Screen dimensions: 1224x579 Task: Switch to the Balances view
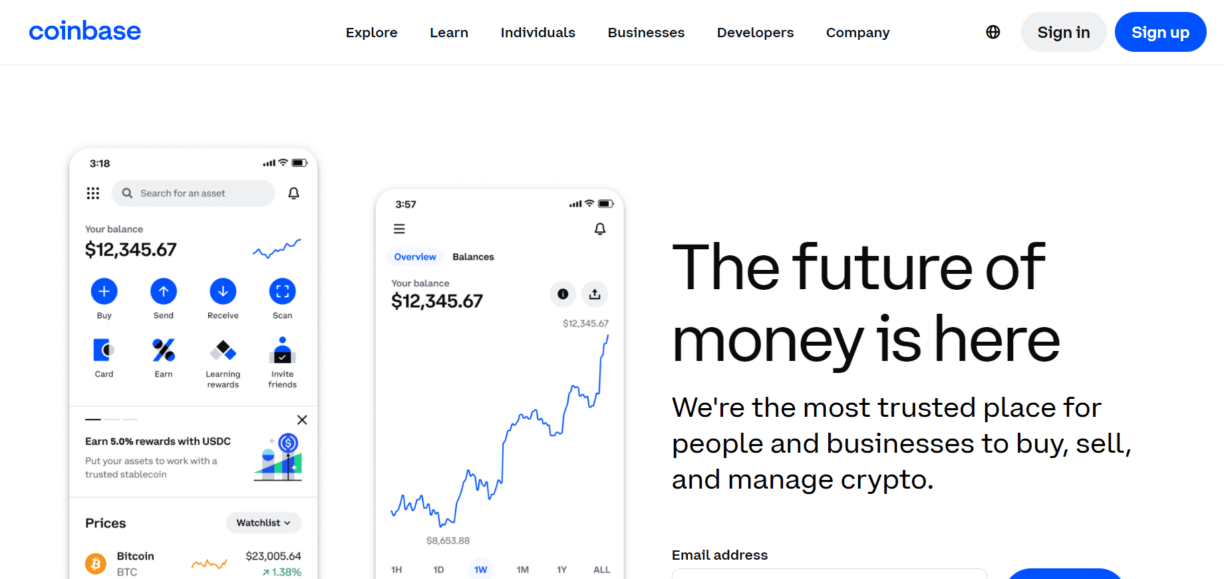tap(473, 256)
